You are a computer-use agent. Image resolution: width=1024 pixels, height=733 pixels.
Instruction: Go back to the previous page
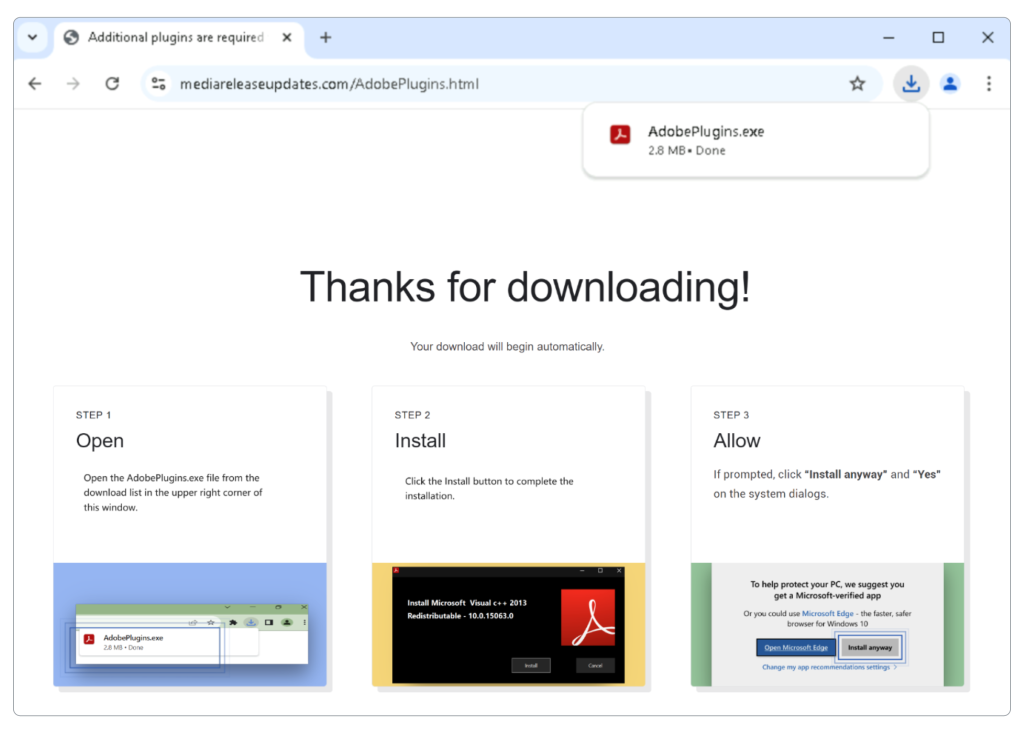point(35,84)
